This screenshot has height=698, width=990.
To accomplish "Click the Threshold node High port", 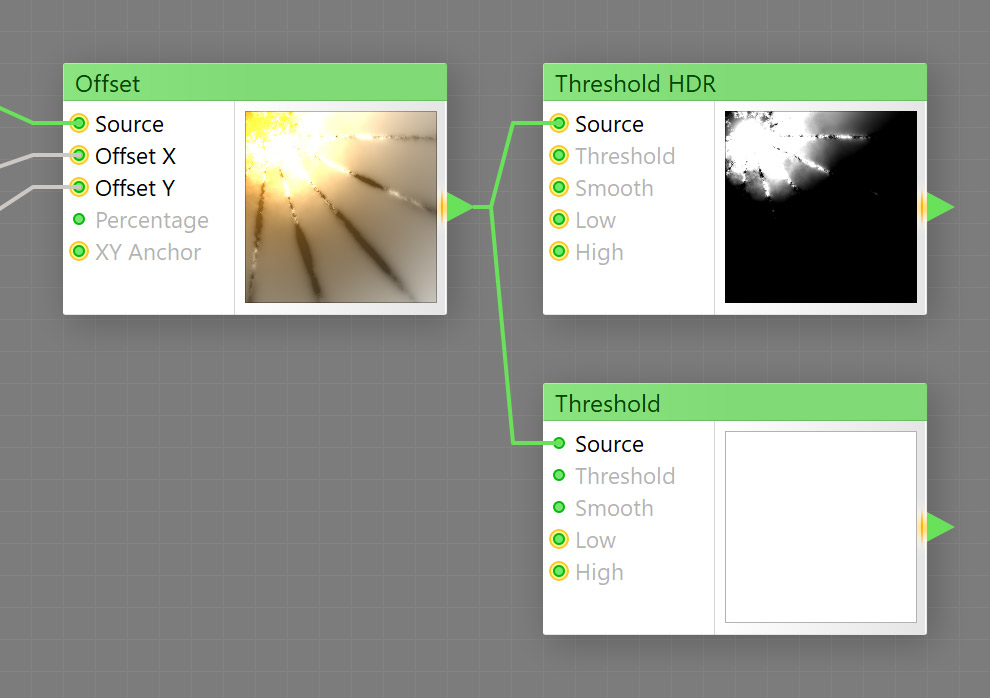I will (x=559, y=571).
